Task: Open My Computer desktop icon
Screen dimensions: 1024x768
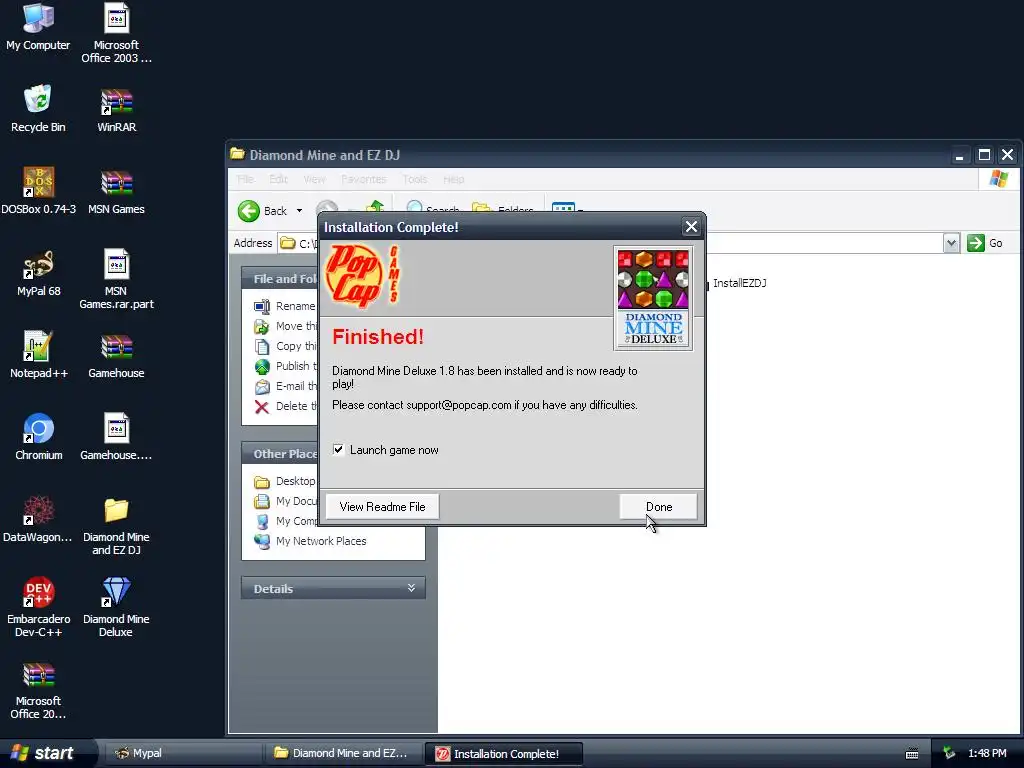Action: 38,26
